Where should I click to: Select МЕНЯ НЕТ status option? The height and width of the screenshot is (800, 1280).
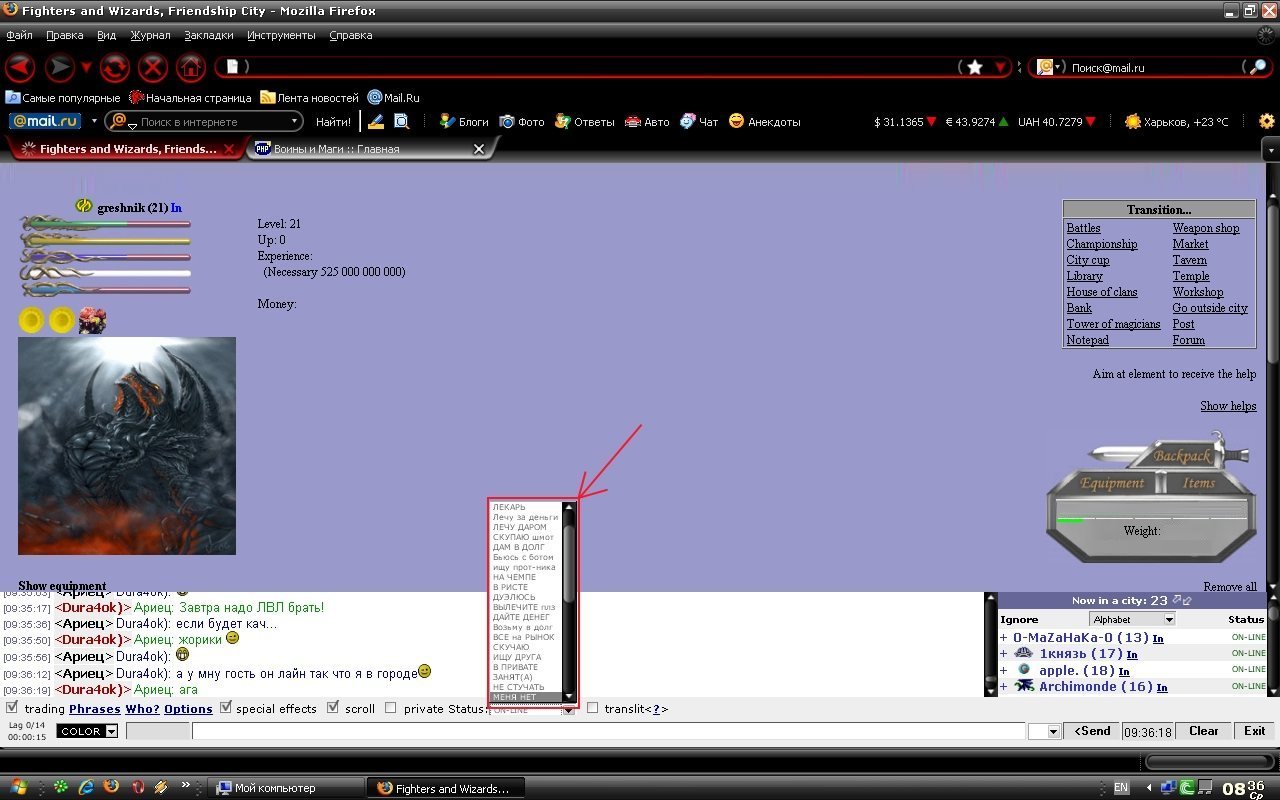(x=526, y=697)
